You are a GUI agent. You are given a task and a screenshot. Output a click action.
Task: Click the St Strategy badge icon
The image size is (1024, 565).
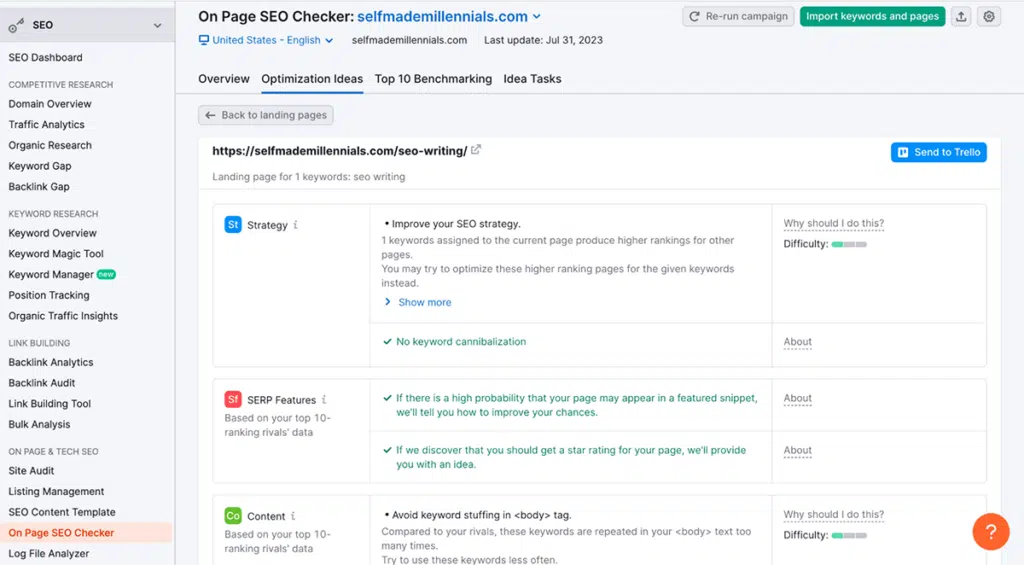point(232,225)
